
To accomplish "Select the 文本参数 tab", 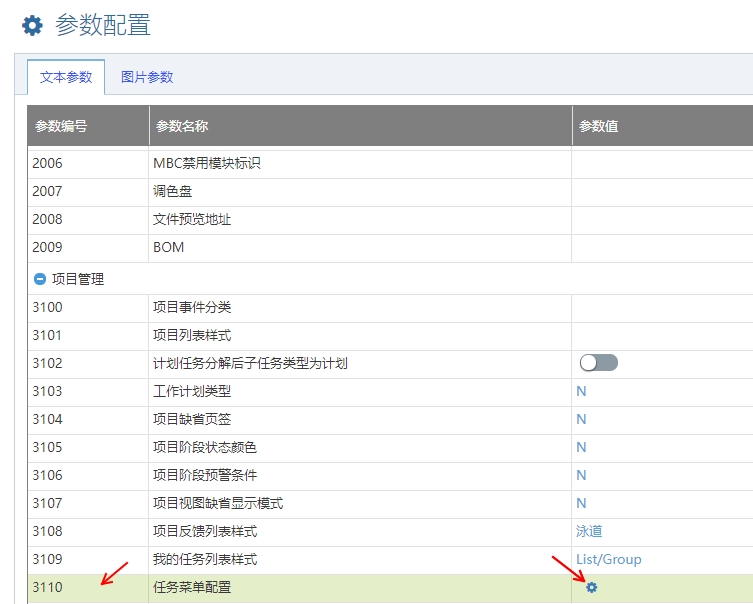I will (x=66, y=77).
